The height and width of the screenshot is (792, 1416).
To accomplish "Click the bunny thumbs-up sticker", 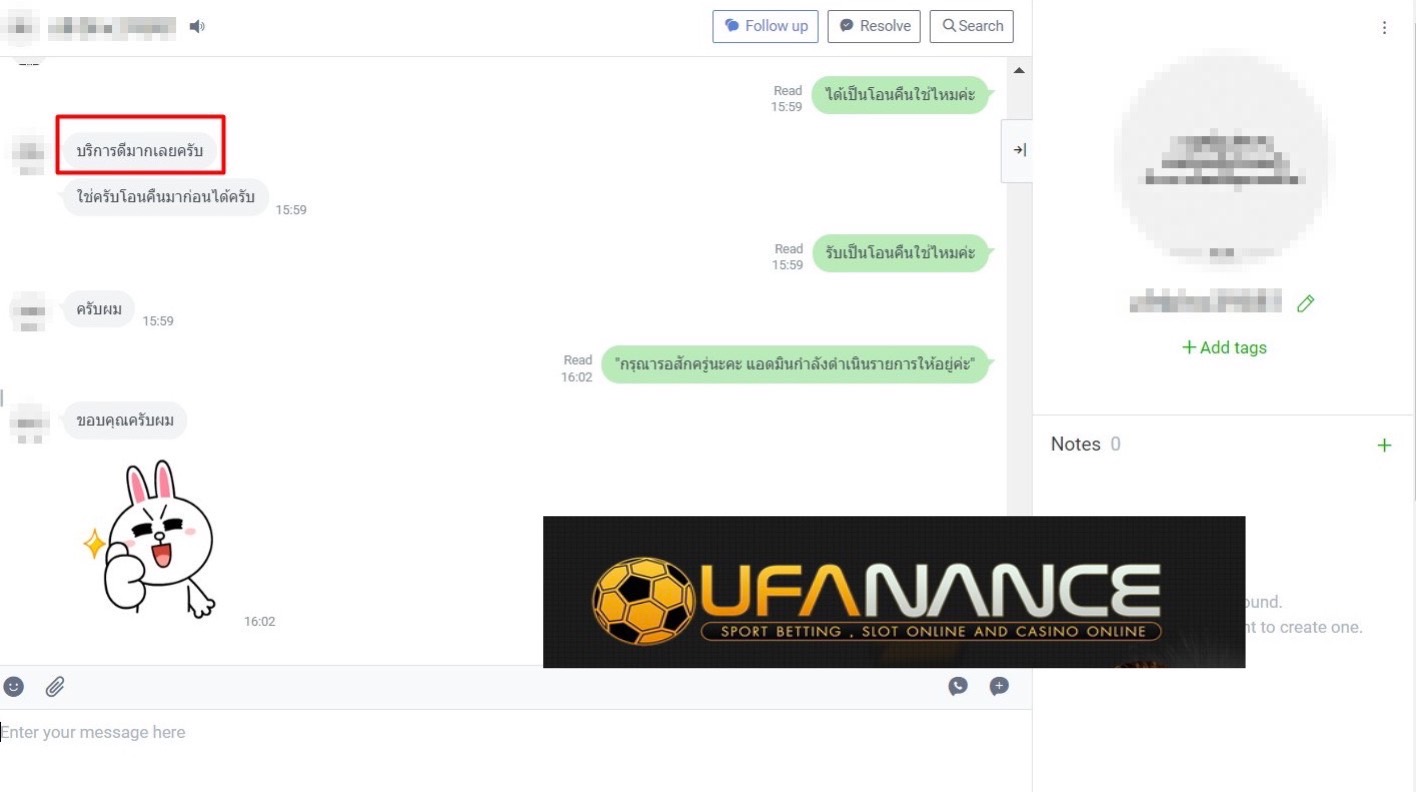I will 150,540.
